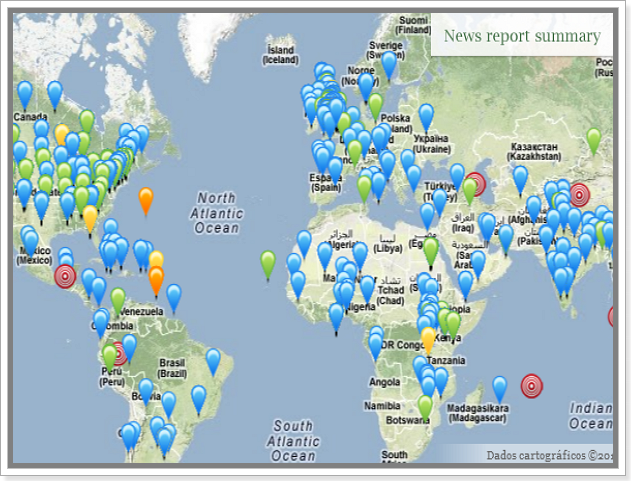Click the South Atlantic Ocean label

tap(293, 441)
